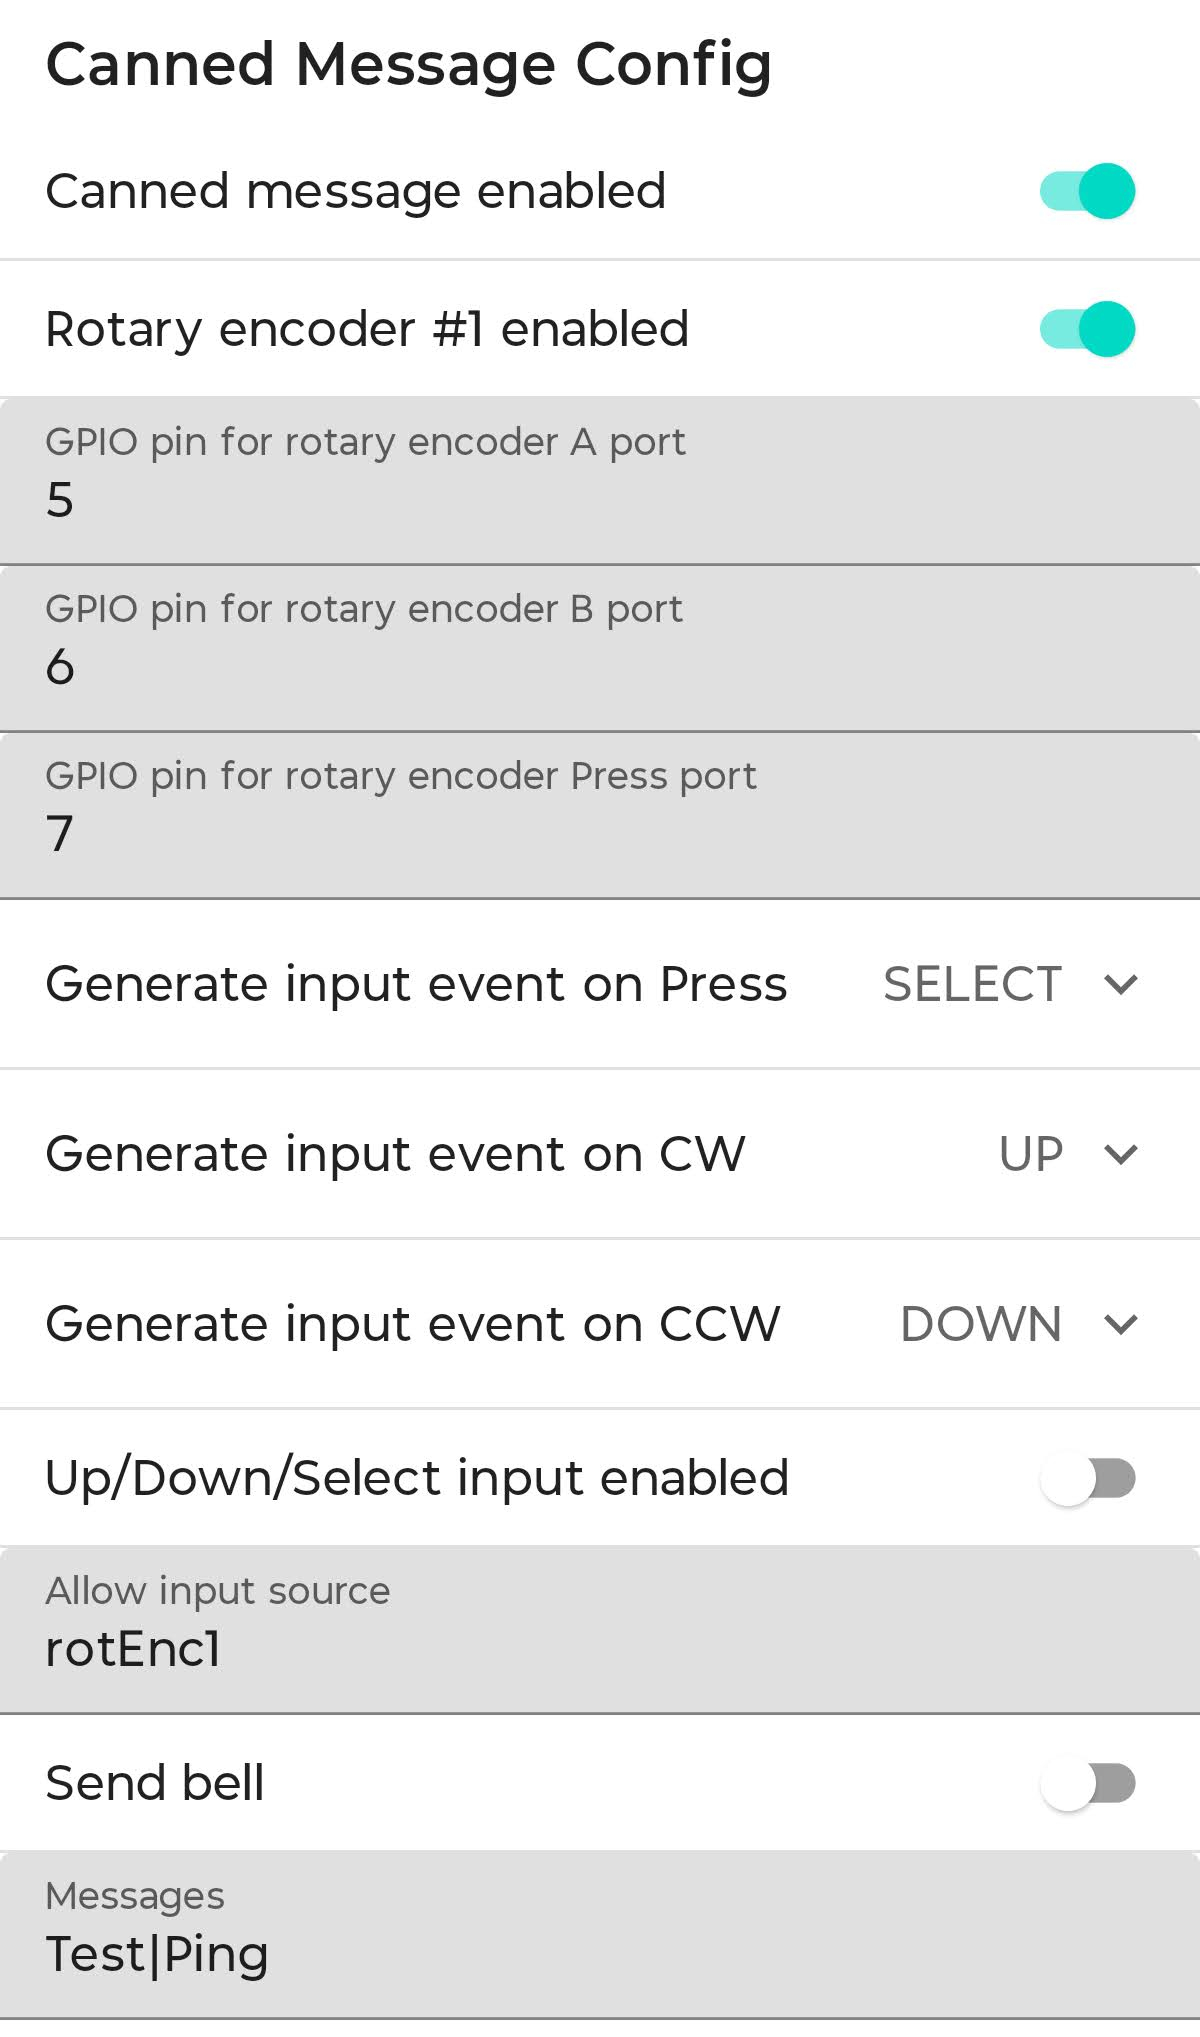Tap the Canned Message Config heading
Image resolution: width=1200 pixels, height=2037 pixels.
[x=408, y=65]
